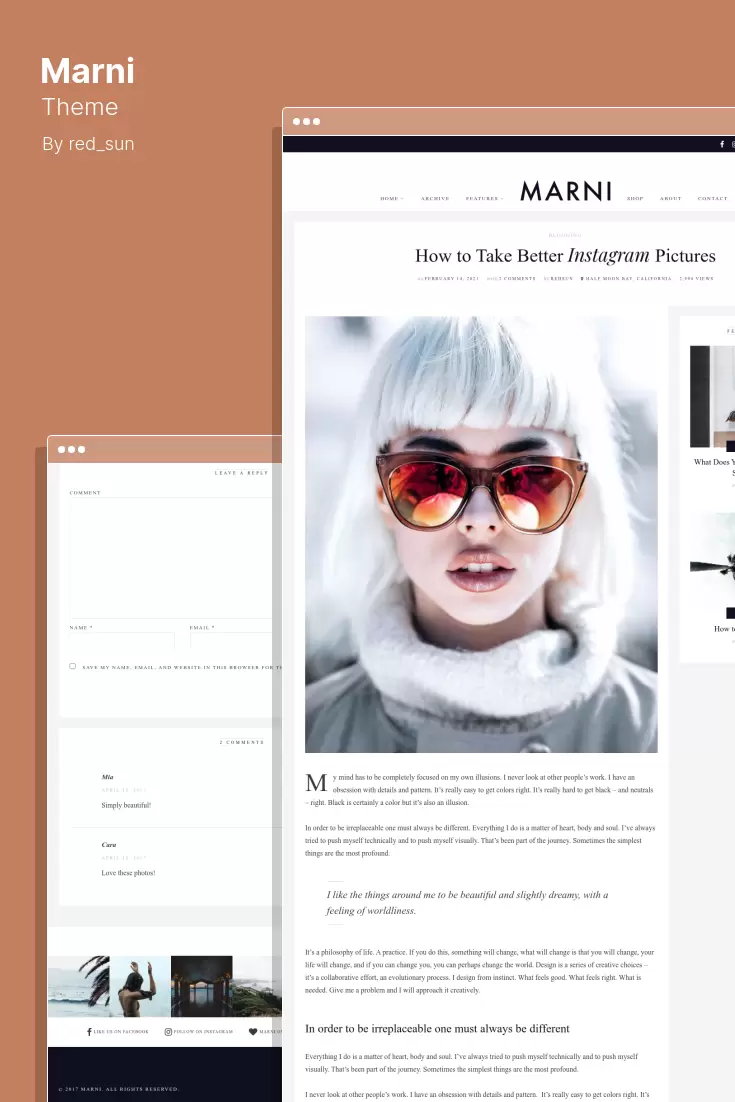The image size is (735, 1102).
Task: Click the Instagram icon beside Follow on Instagram
Action: coord(168,1032)
